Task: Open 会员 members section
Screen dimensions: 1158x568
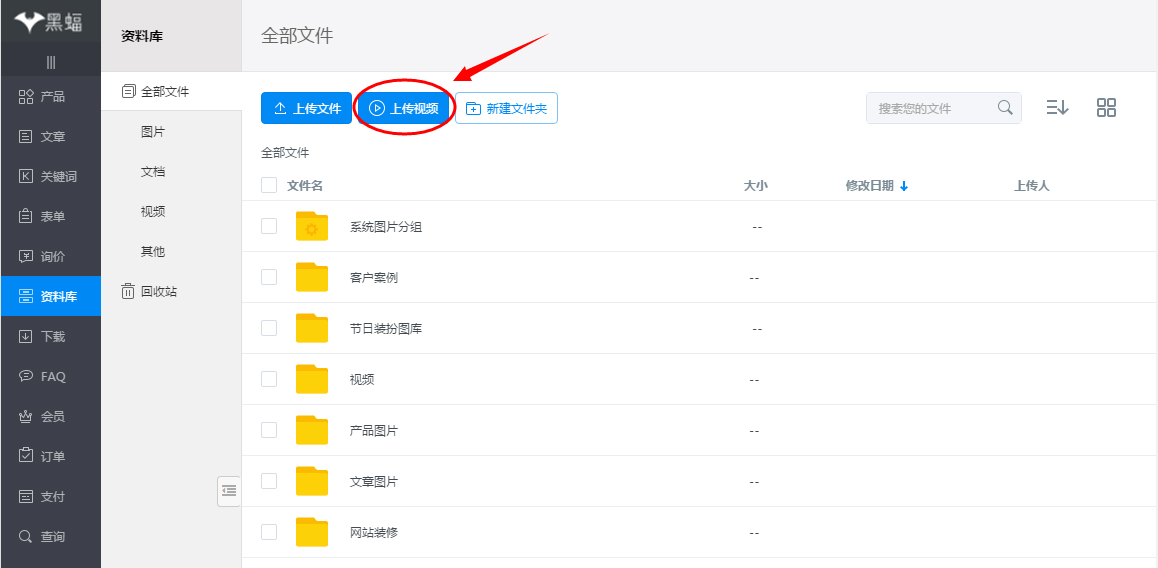Action: point(50,417)
